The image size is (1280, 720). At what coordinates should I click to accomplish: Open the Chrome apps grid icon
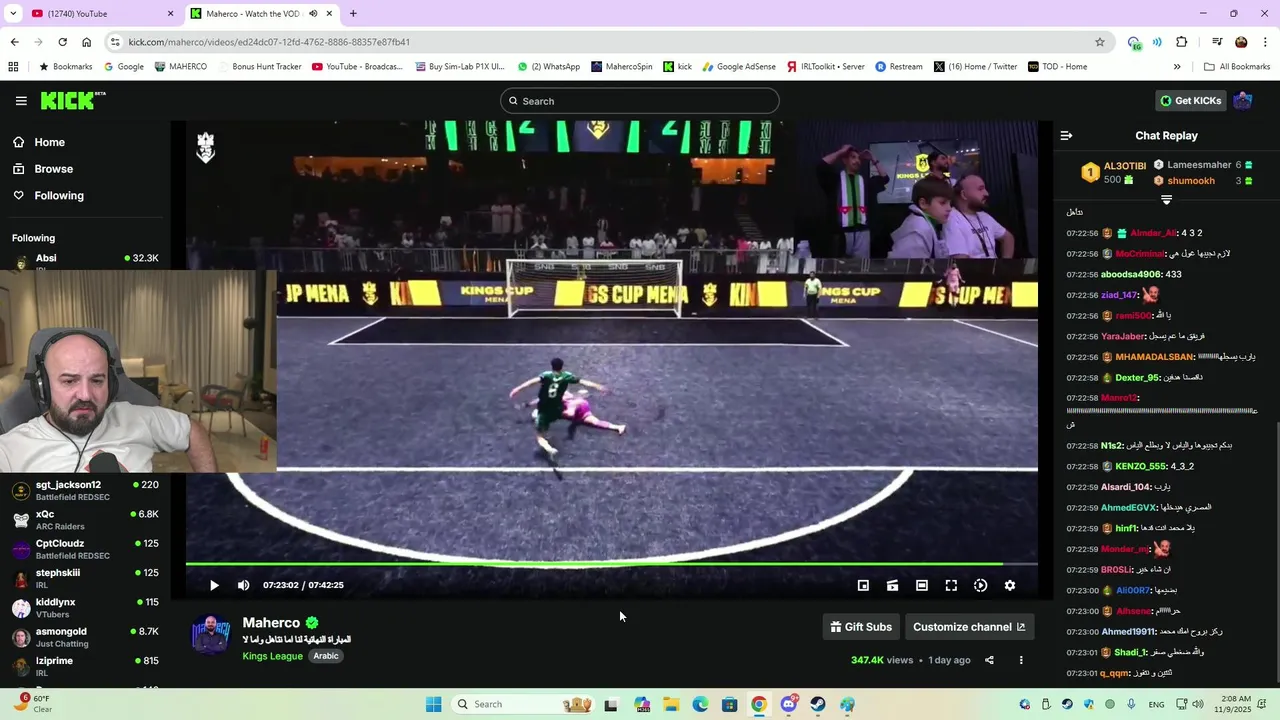[x=13, y=67]
